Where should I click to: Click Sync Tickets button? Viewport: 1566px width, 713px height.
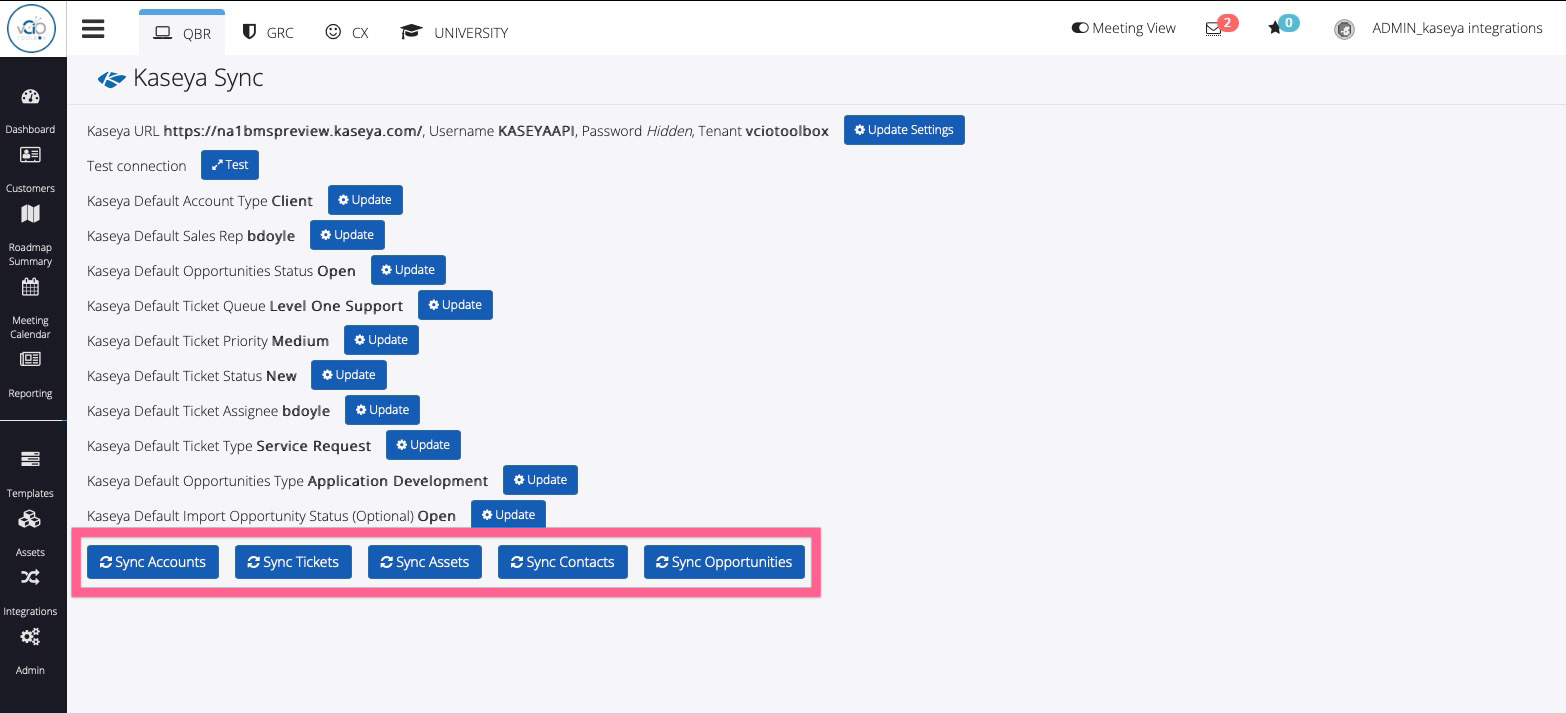tap(294, 562)
